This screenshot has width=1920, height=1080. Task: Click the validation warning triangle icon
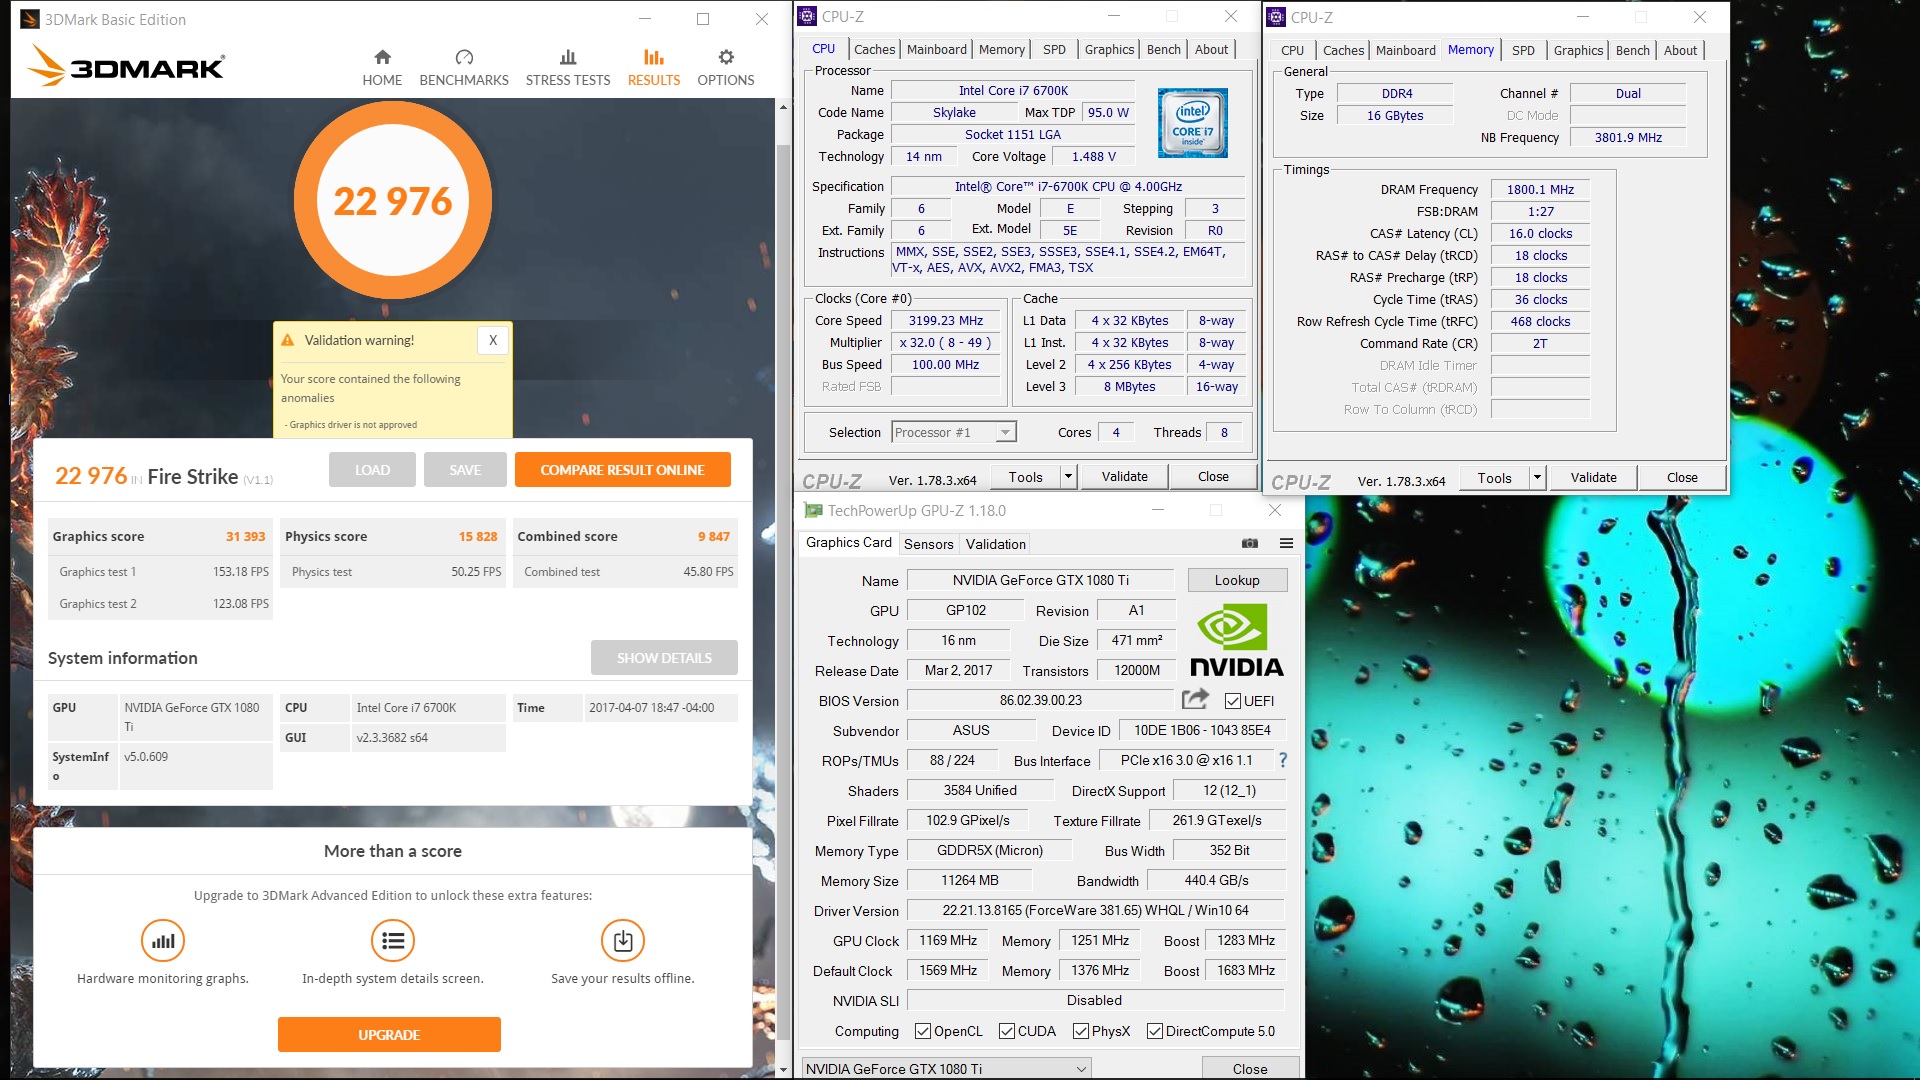coord(288,340)
